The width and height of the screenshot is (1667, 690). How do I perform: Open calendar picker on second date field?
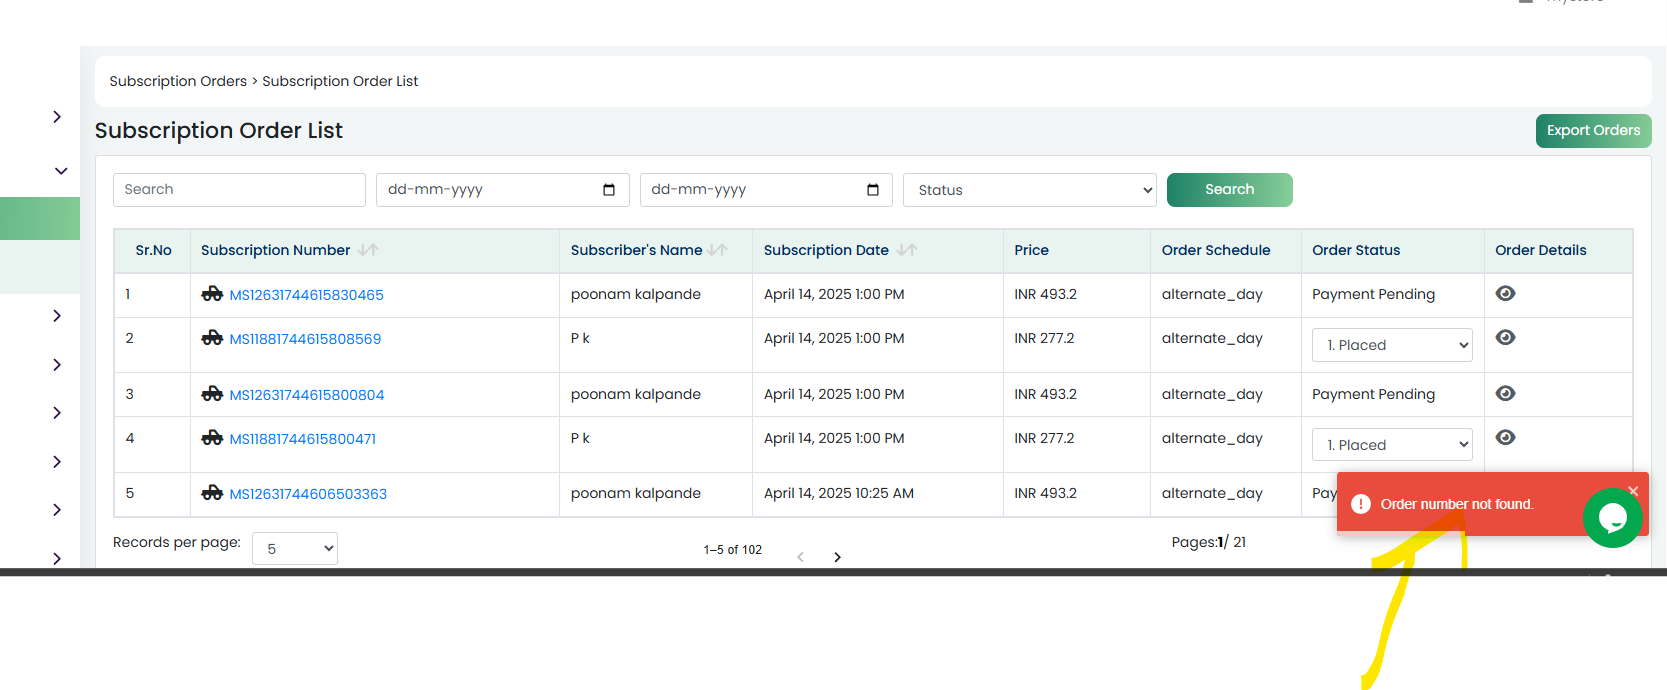click(x=873, y=190)
